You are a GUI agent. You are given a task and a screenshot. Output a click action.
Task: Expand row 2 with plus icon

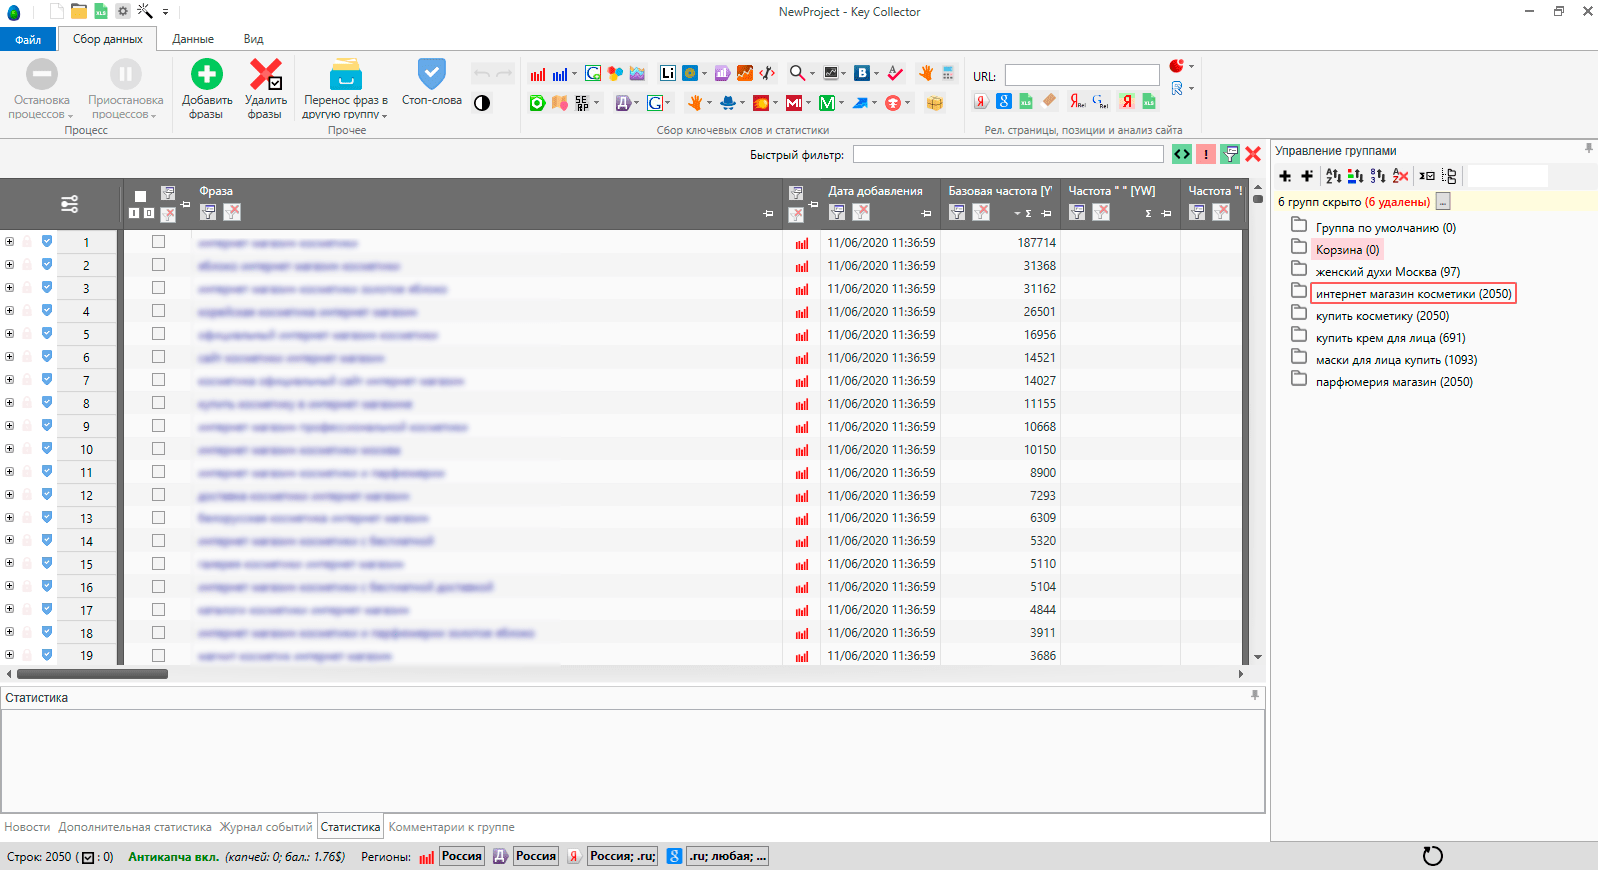coord(9,265)
